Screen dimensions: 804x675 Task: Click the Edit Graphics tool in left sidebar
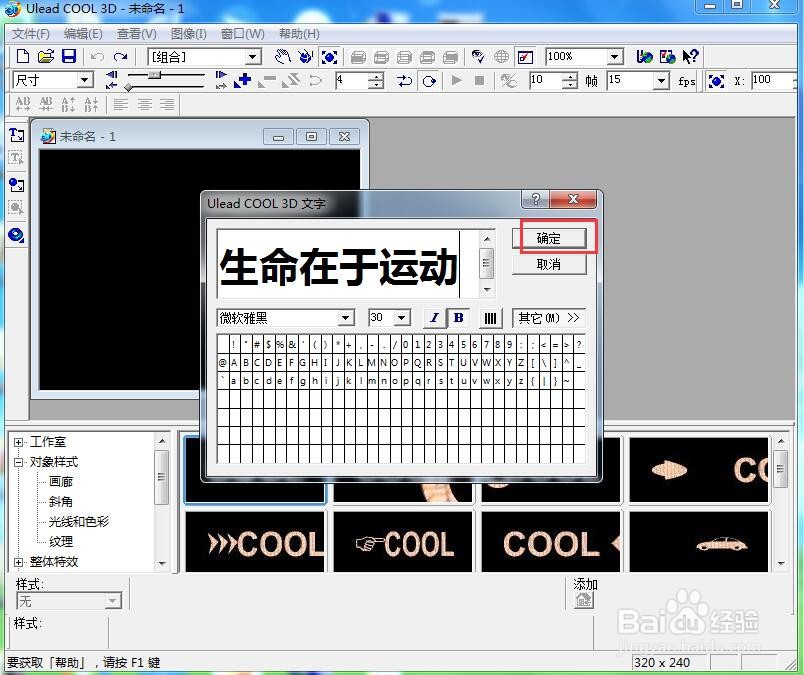[x=16, y=208]
